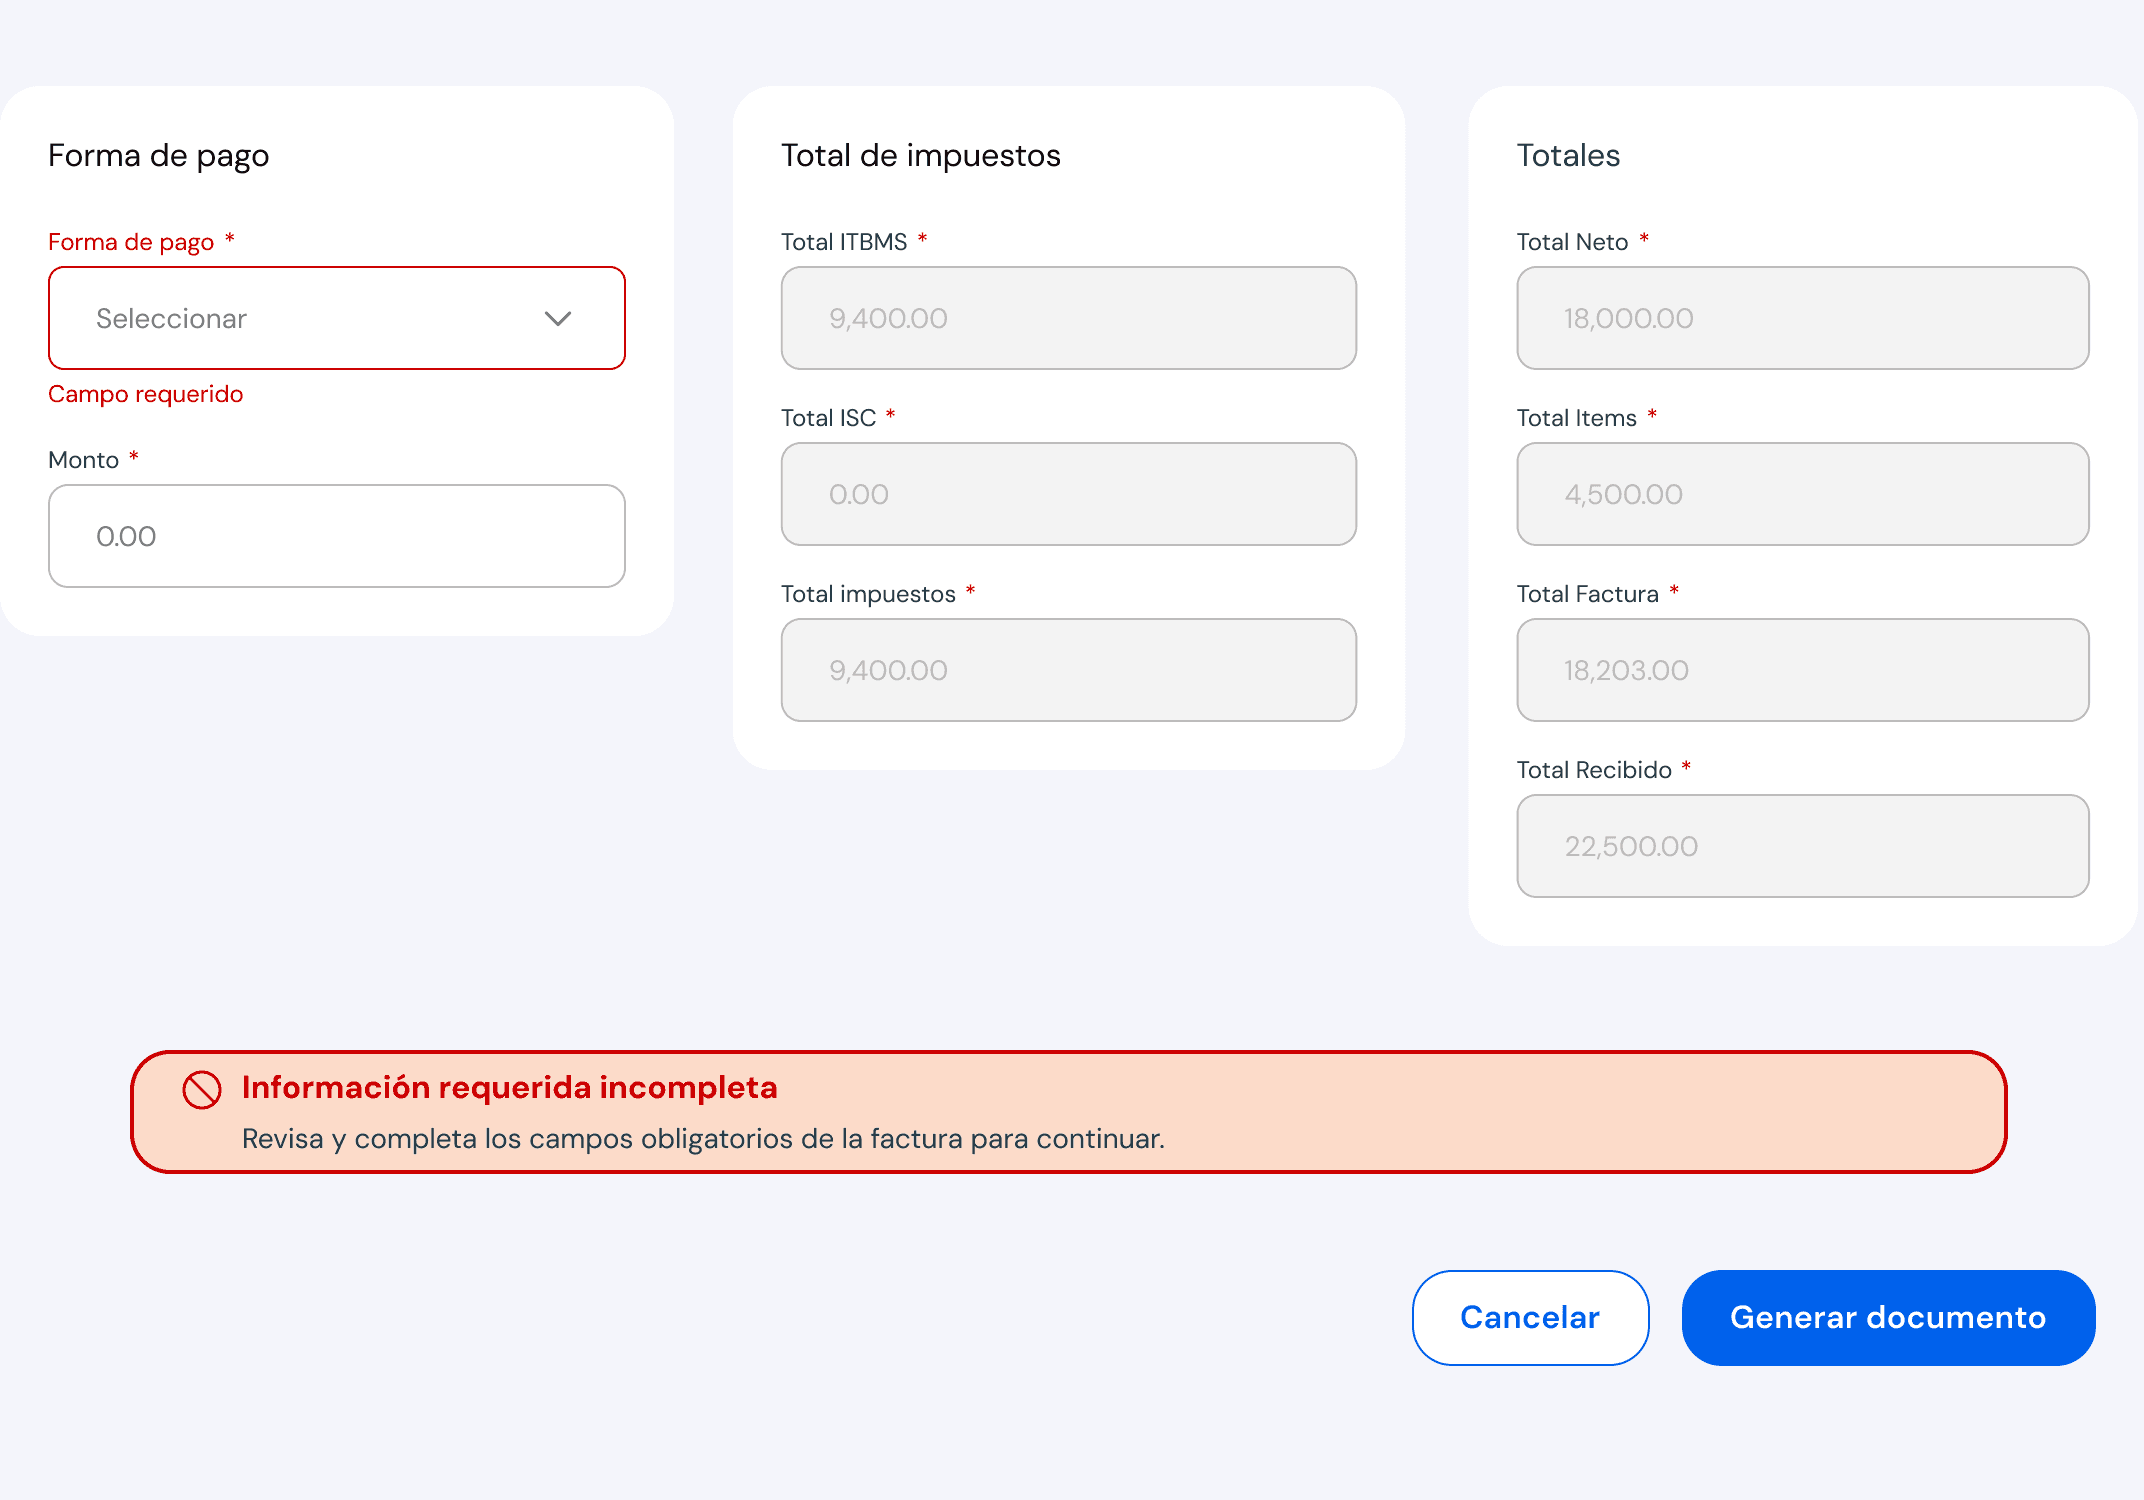This screenshot has width=2144, height=1500.
Task: Click the Total Factura field
Action: (1802, 670)
